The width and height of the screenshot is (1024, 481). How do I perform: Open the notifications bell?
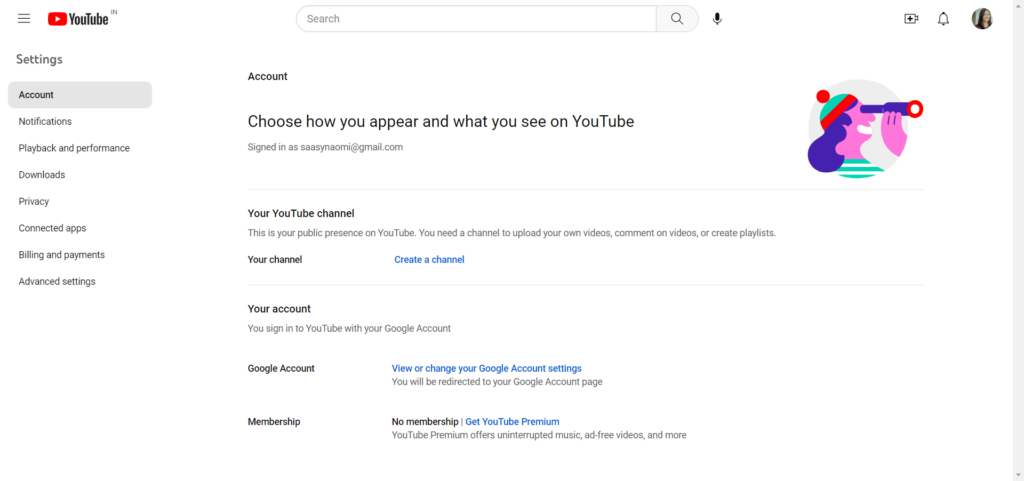coord(943,19)
